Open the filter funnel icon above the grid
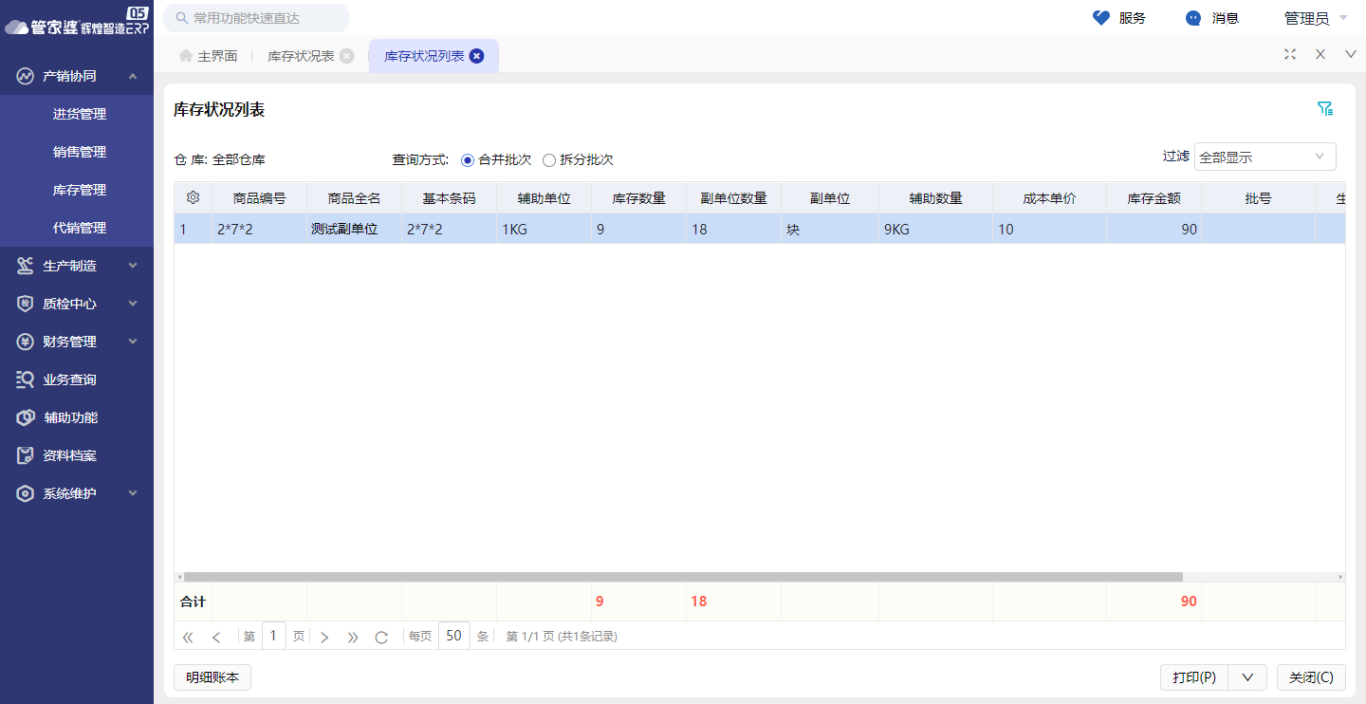 [x=1326, y=107]
